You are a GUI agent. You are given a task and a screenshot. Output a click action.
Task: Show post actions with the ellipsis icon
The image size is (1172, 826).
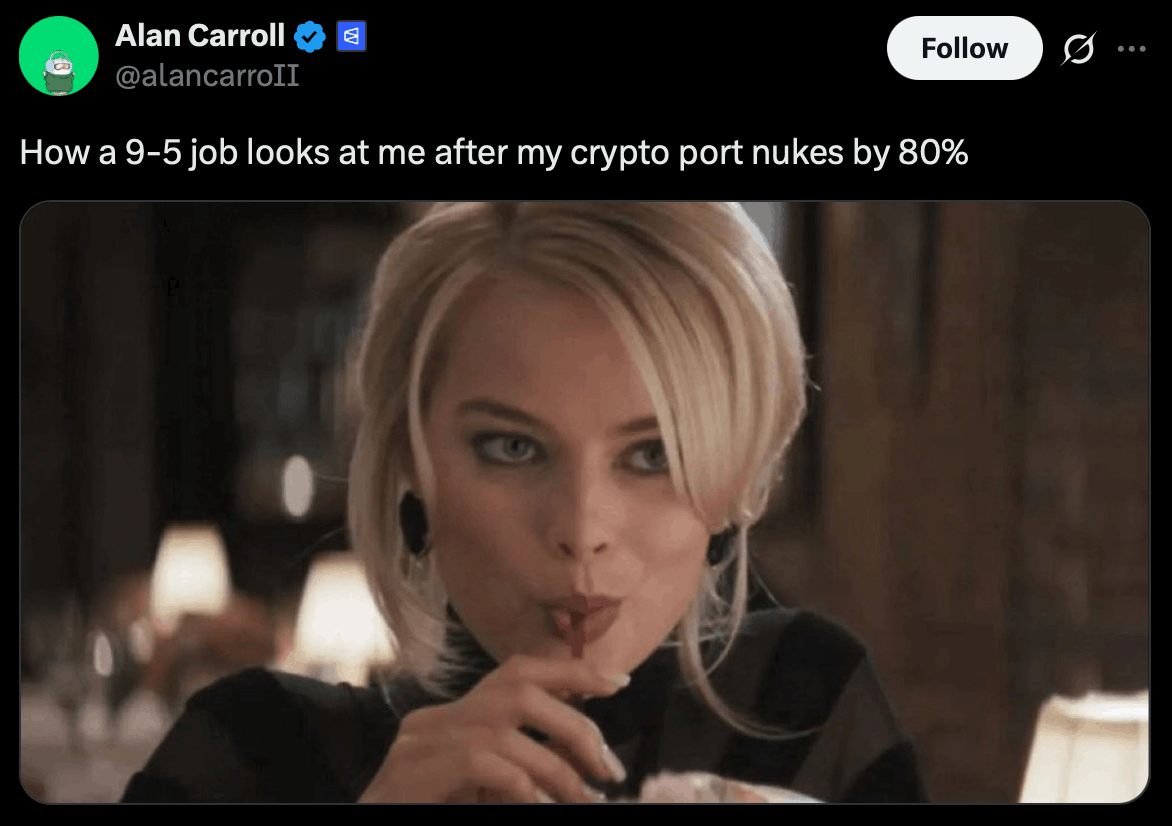[1132, 49]
